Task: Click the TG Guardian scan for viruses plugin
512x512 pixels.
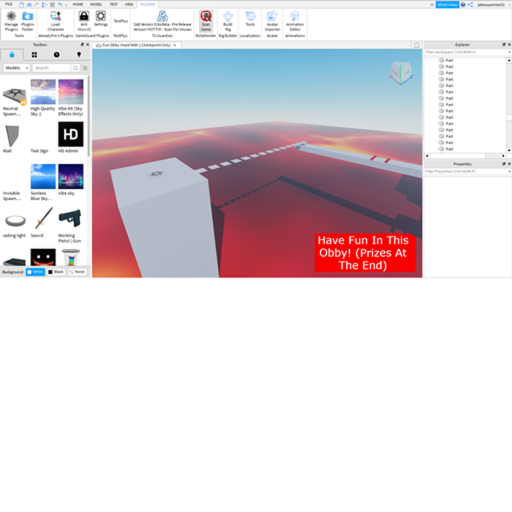Action: pos(162,21)
